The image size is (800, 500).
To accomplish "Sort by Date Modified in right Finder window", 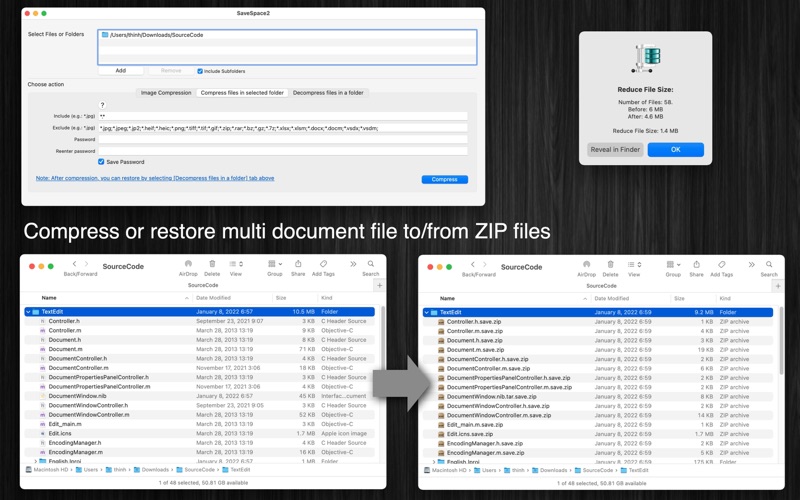I will (611, 298).
